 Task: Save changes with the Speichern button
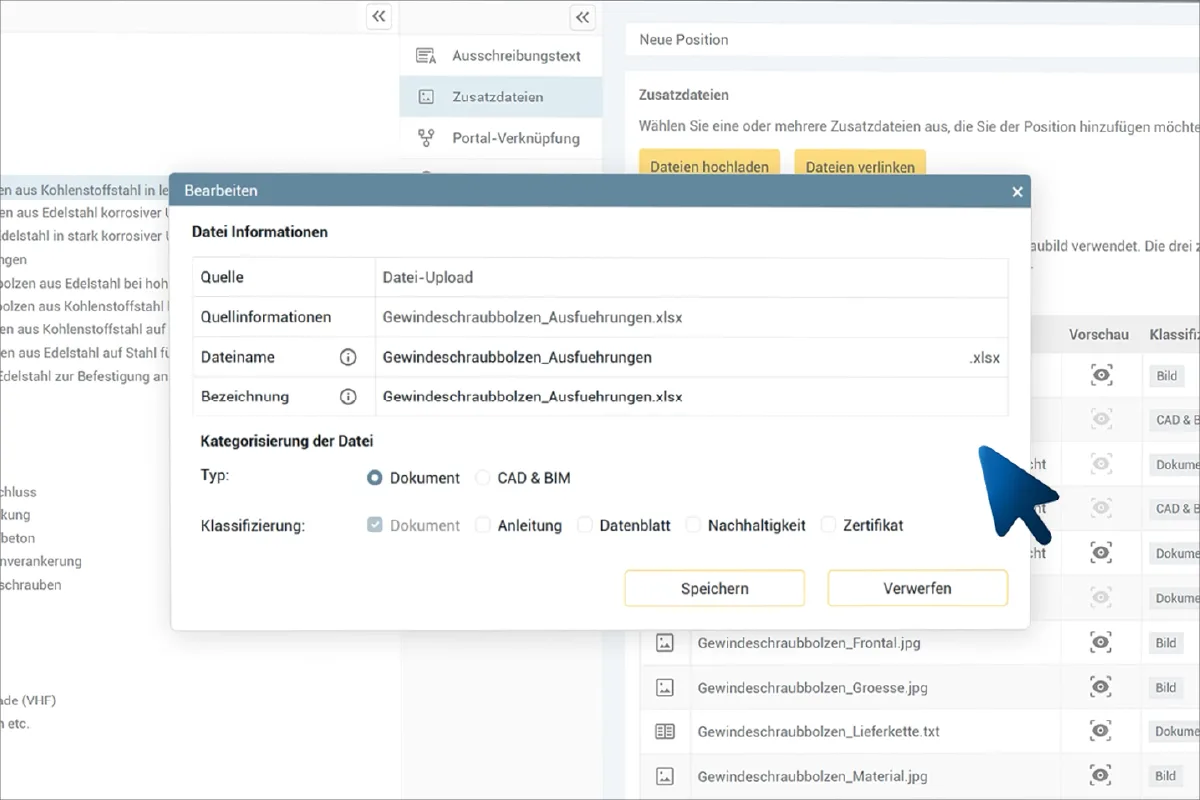pyautogui.click(x=714, y=588)
